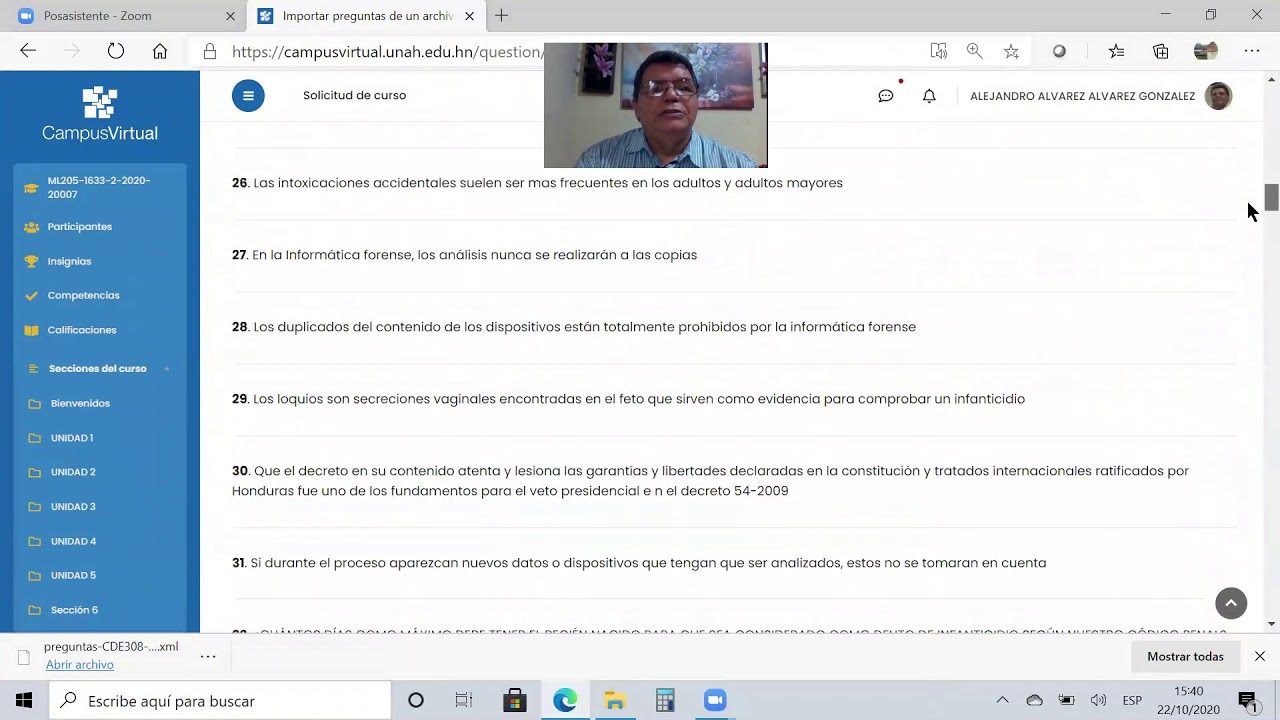This screenshot has height=720, width=1280.
Task: Open Microsoft Edge taskbar icon
Action: pyautogui.click(x=565, y=700)
